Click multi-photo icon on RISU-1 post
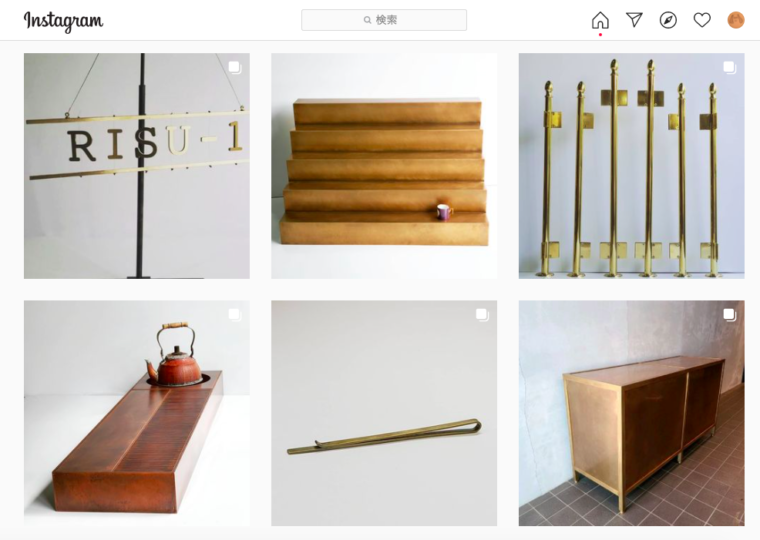The image size is (760, 540). click(235, 67)
